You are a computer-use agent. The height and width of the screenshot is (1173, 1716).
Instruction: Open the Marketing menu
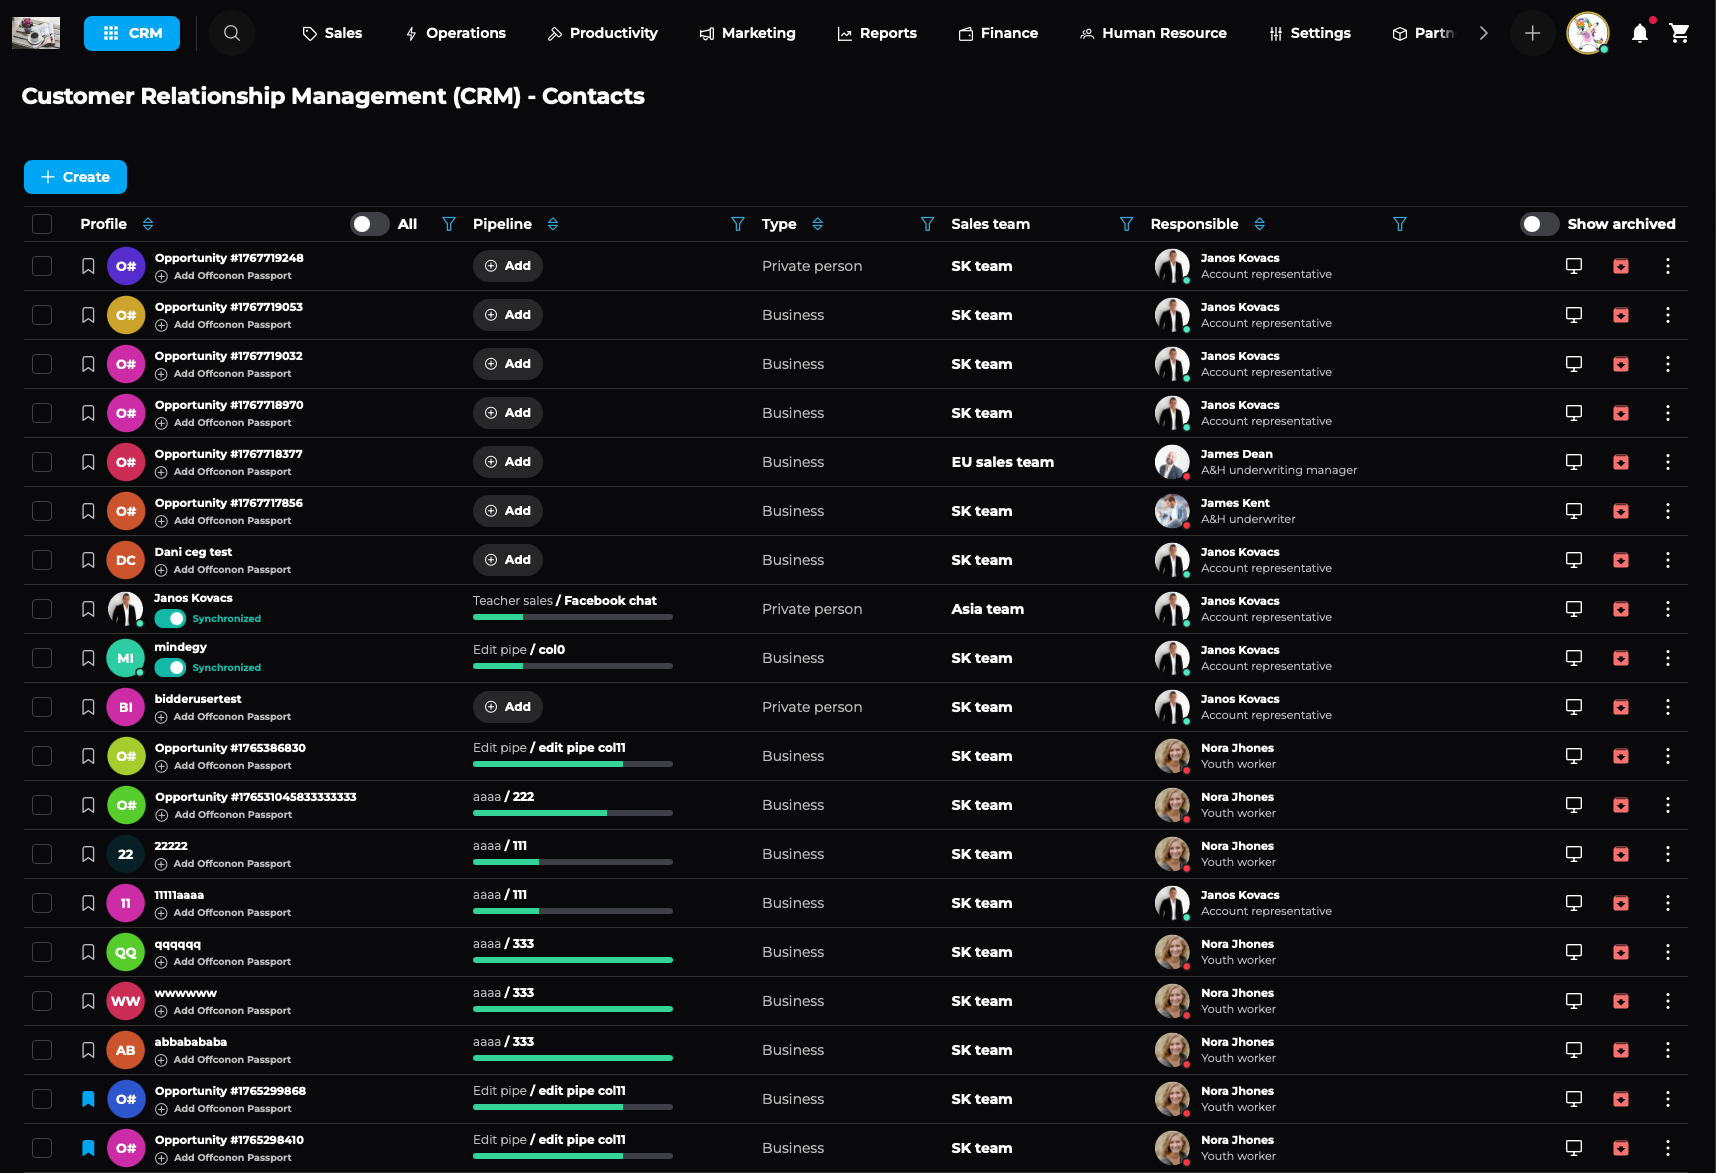pyautogui.click(x=747, y=33)
